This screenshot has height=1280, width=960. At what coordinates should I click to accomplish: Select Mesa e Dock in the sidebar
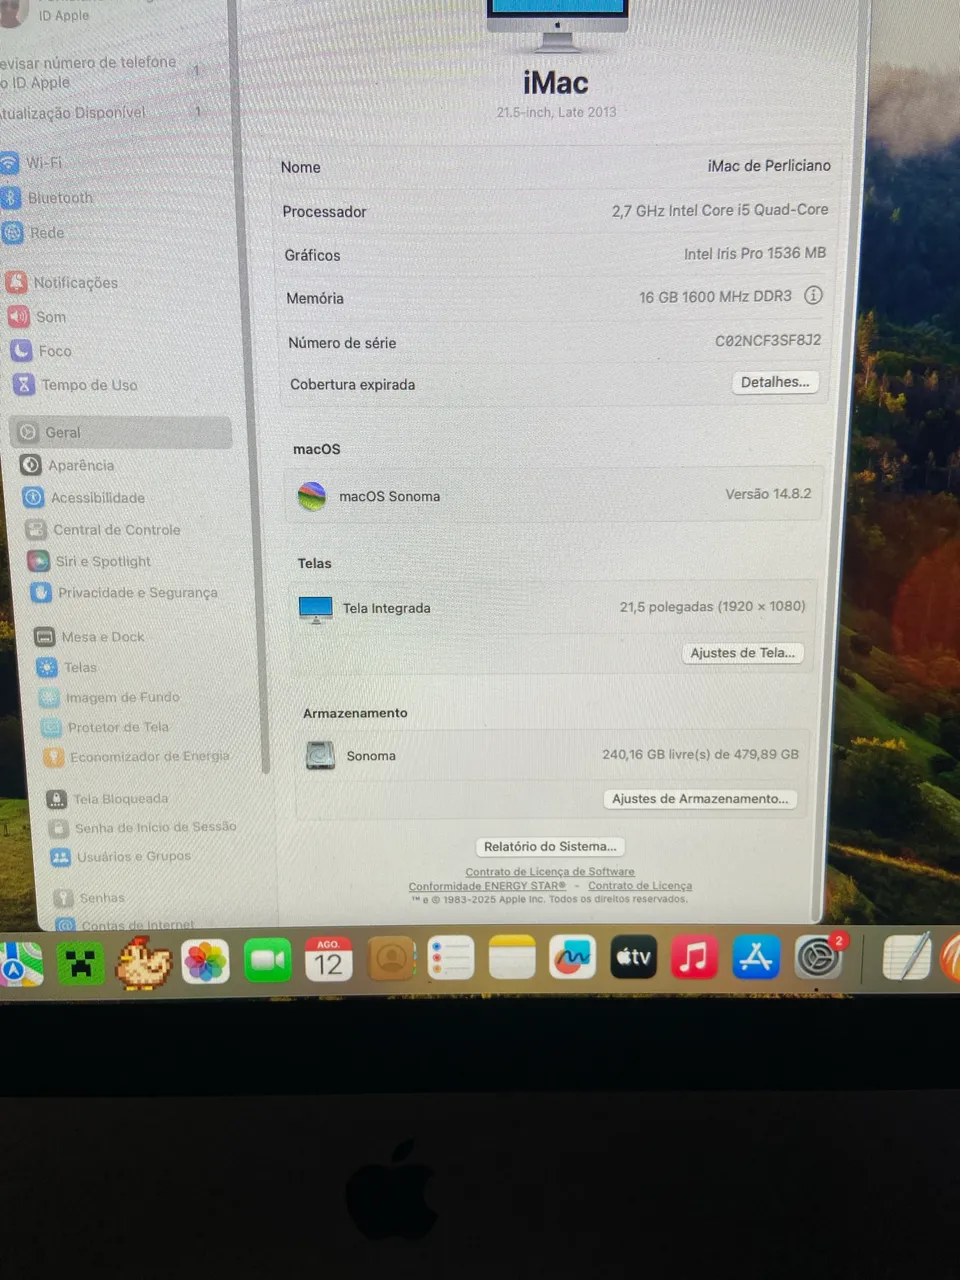[x=89, y=636]
